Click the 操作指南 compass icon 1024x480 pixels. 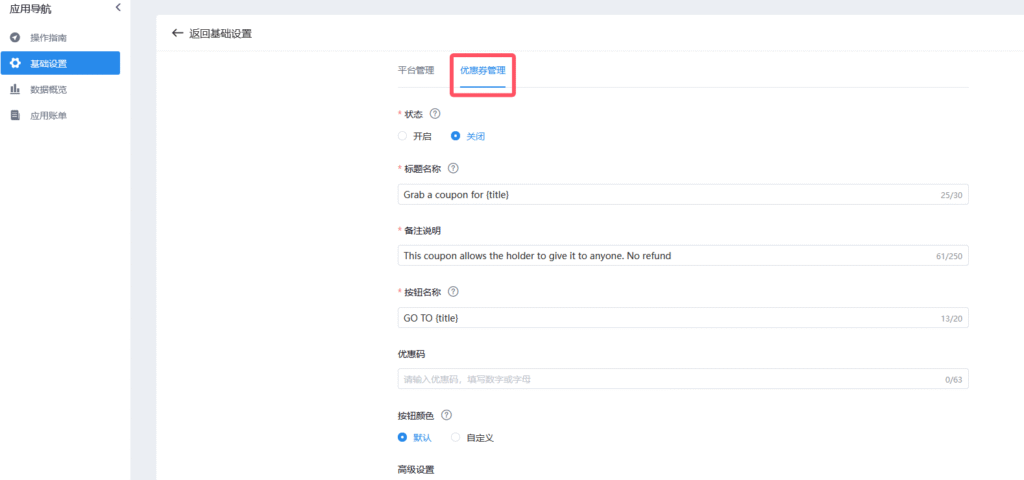coord(15,38)
